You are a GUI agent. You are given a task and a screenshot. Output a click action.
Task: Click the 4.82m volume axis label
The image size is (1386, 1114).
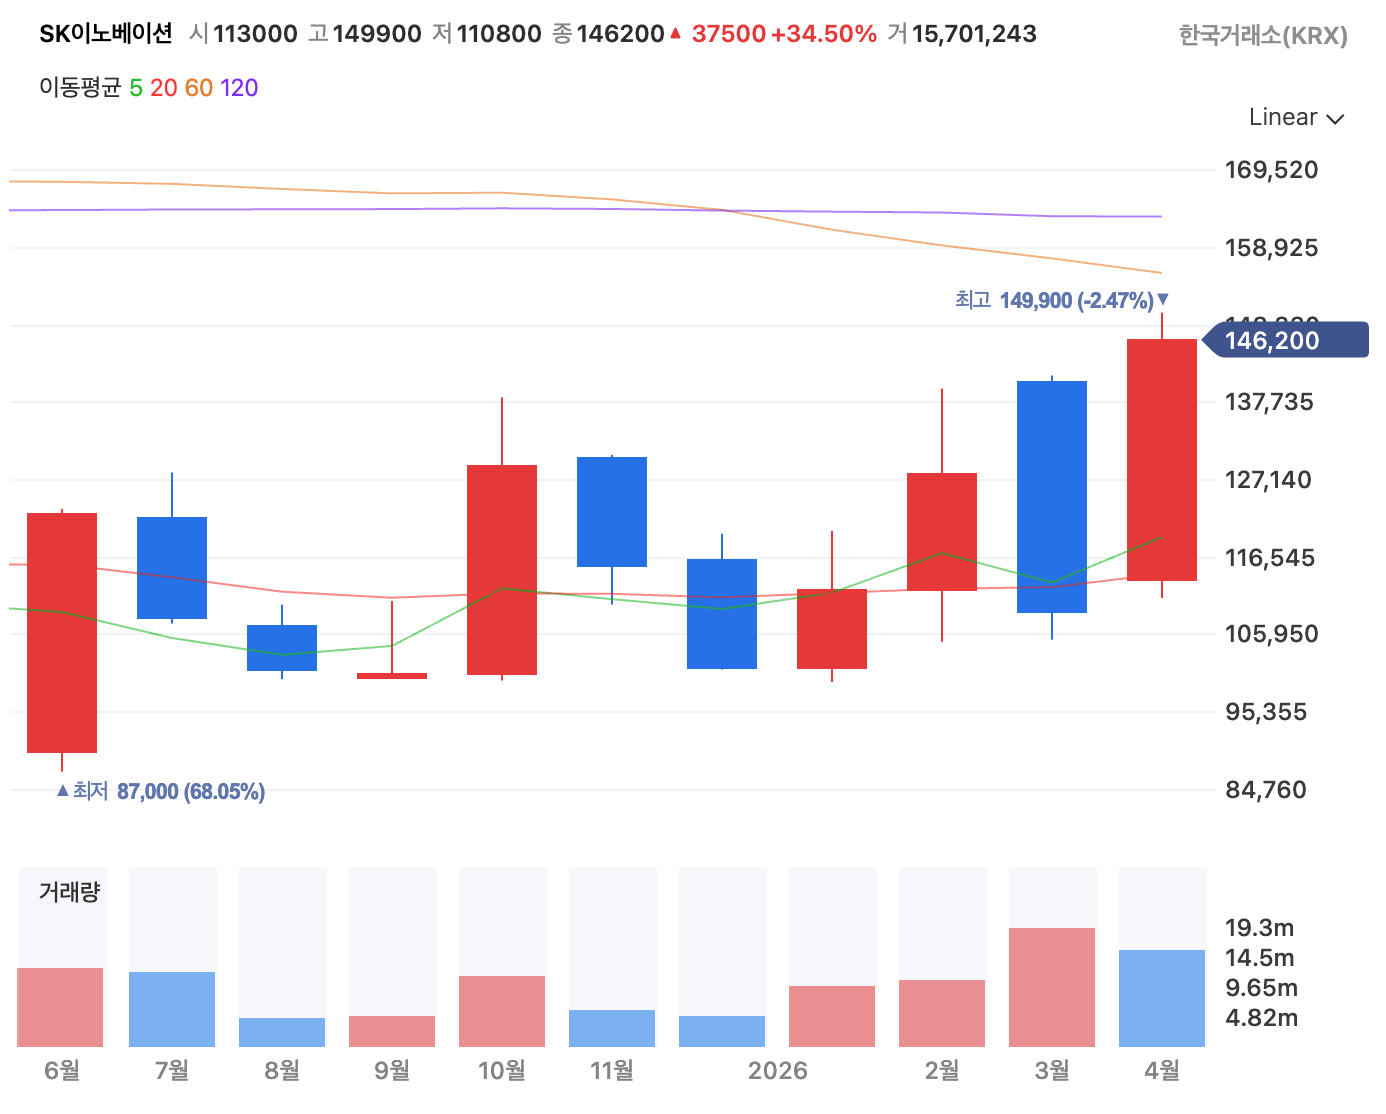pyautogui.click(x=1262, y=1018)
